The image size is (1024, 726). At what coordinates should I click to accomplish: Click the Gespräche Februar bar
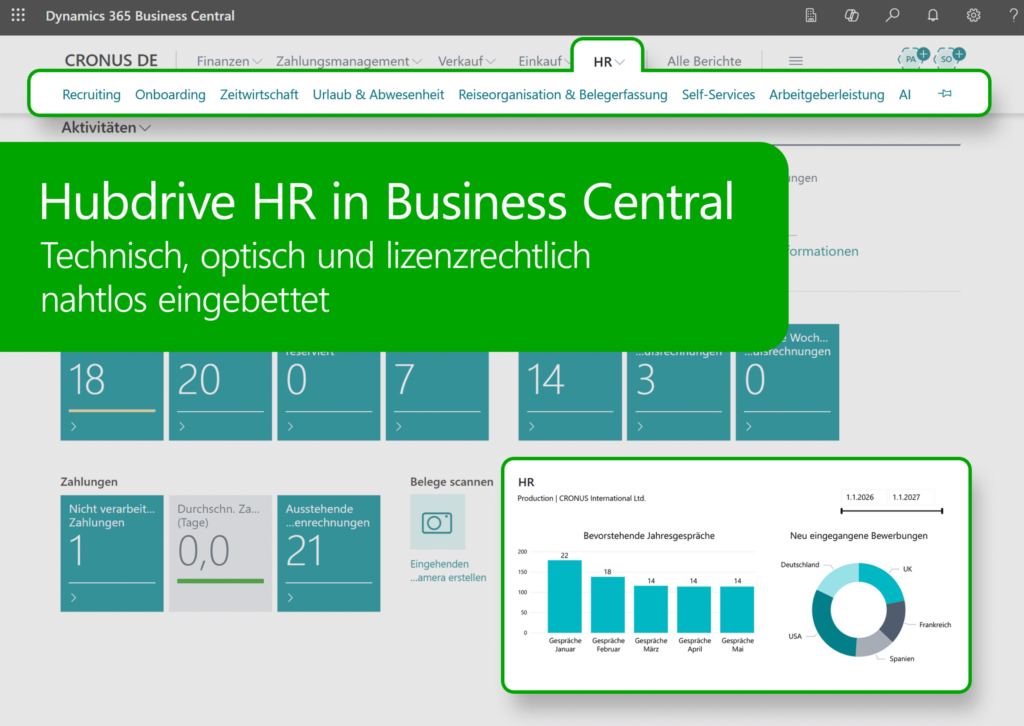(x=607, y=605)
